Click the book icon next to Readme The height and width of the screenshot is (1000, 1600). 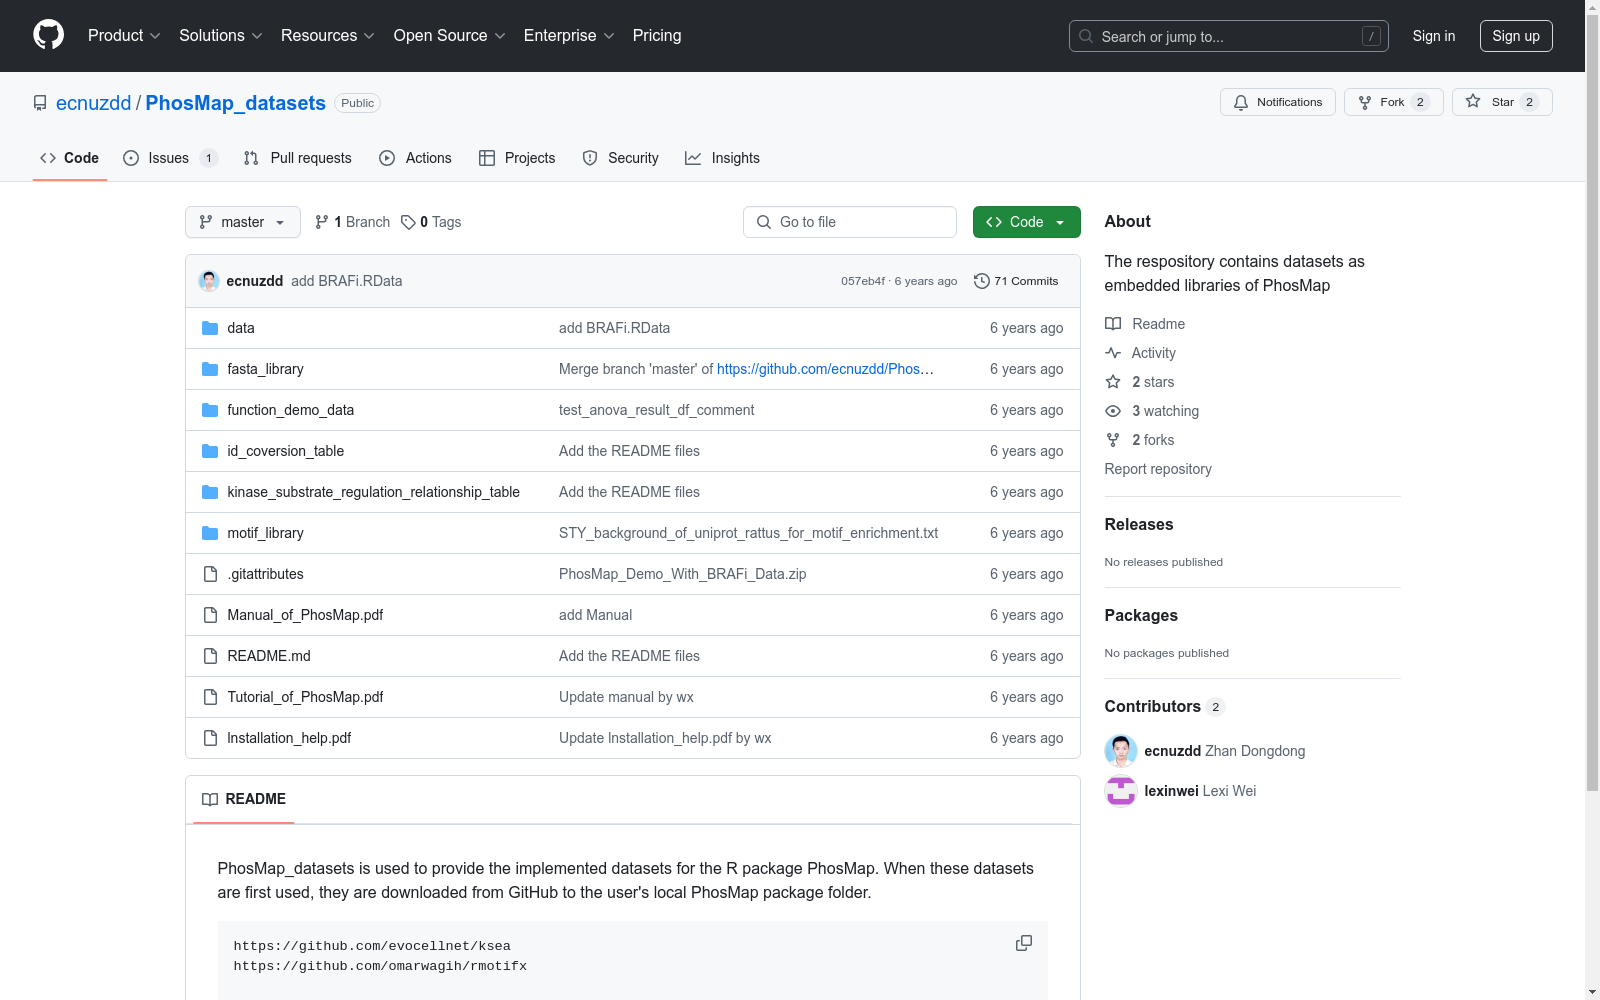(x=1113, y=324)
